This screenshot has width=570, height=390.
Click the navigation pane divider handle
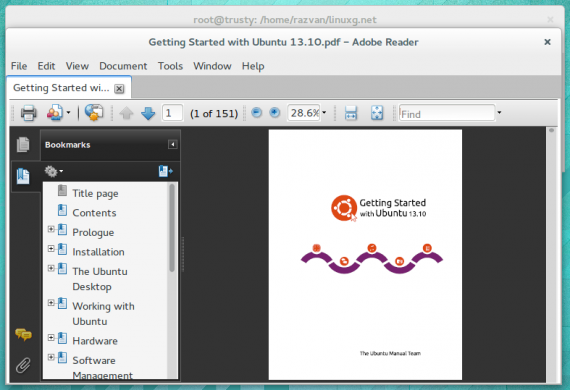(x=183, y=254)
